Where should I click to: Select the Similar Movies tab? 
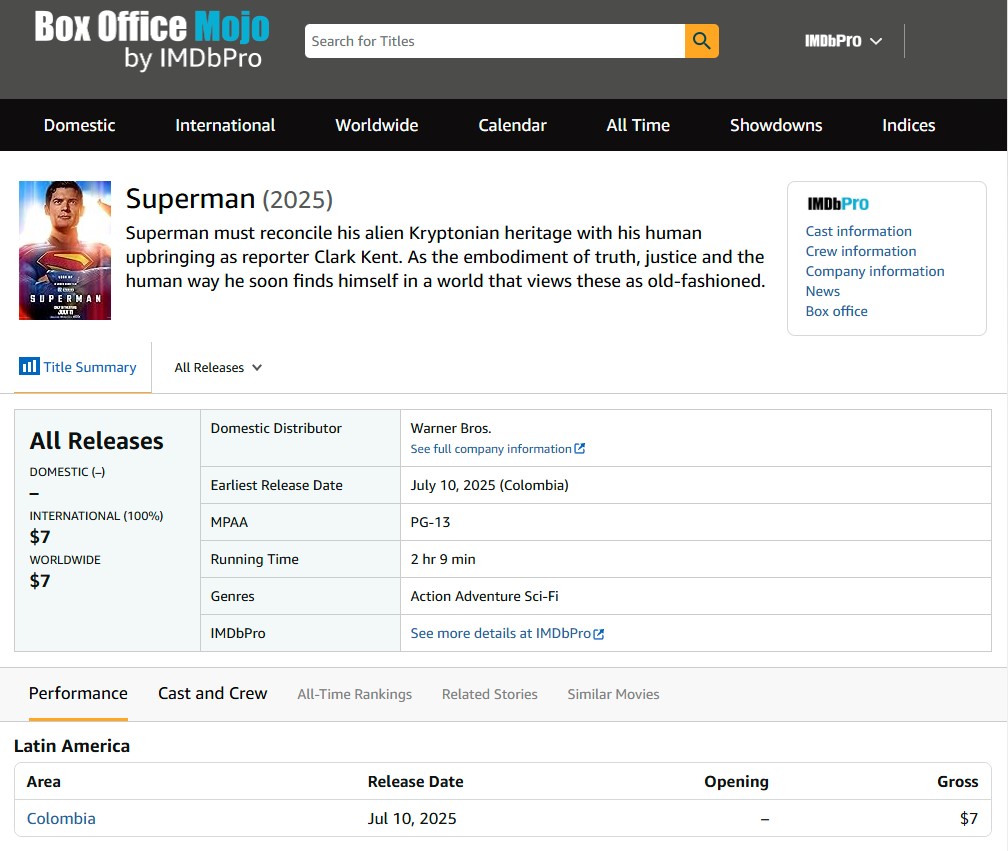pyautogui.click(x=613, y=694)
